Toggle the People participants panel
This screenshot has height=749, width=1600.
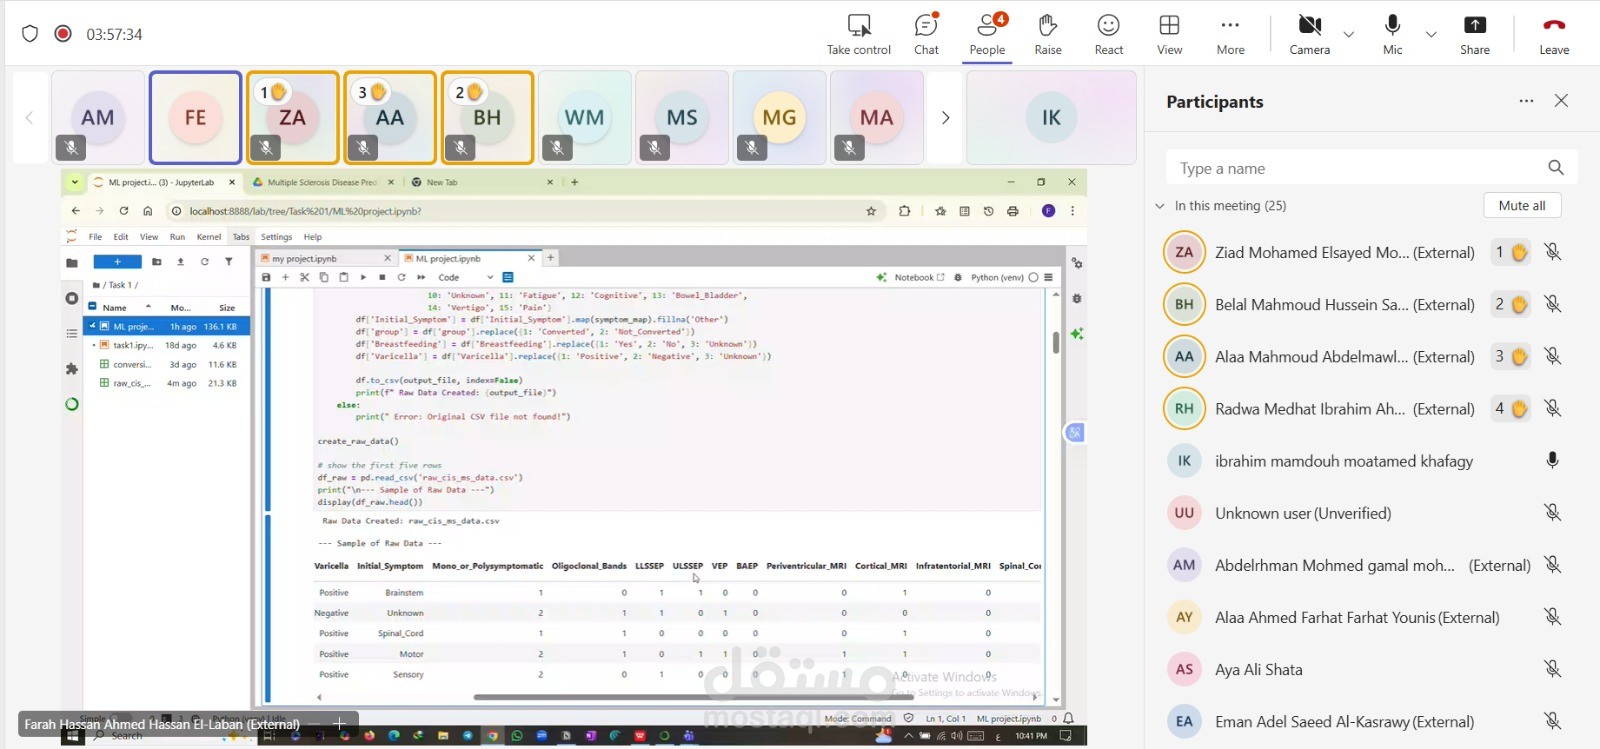point(987,34)
